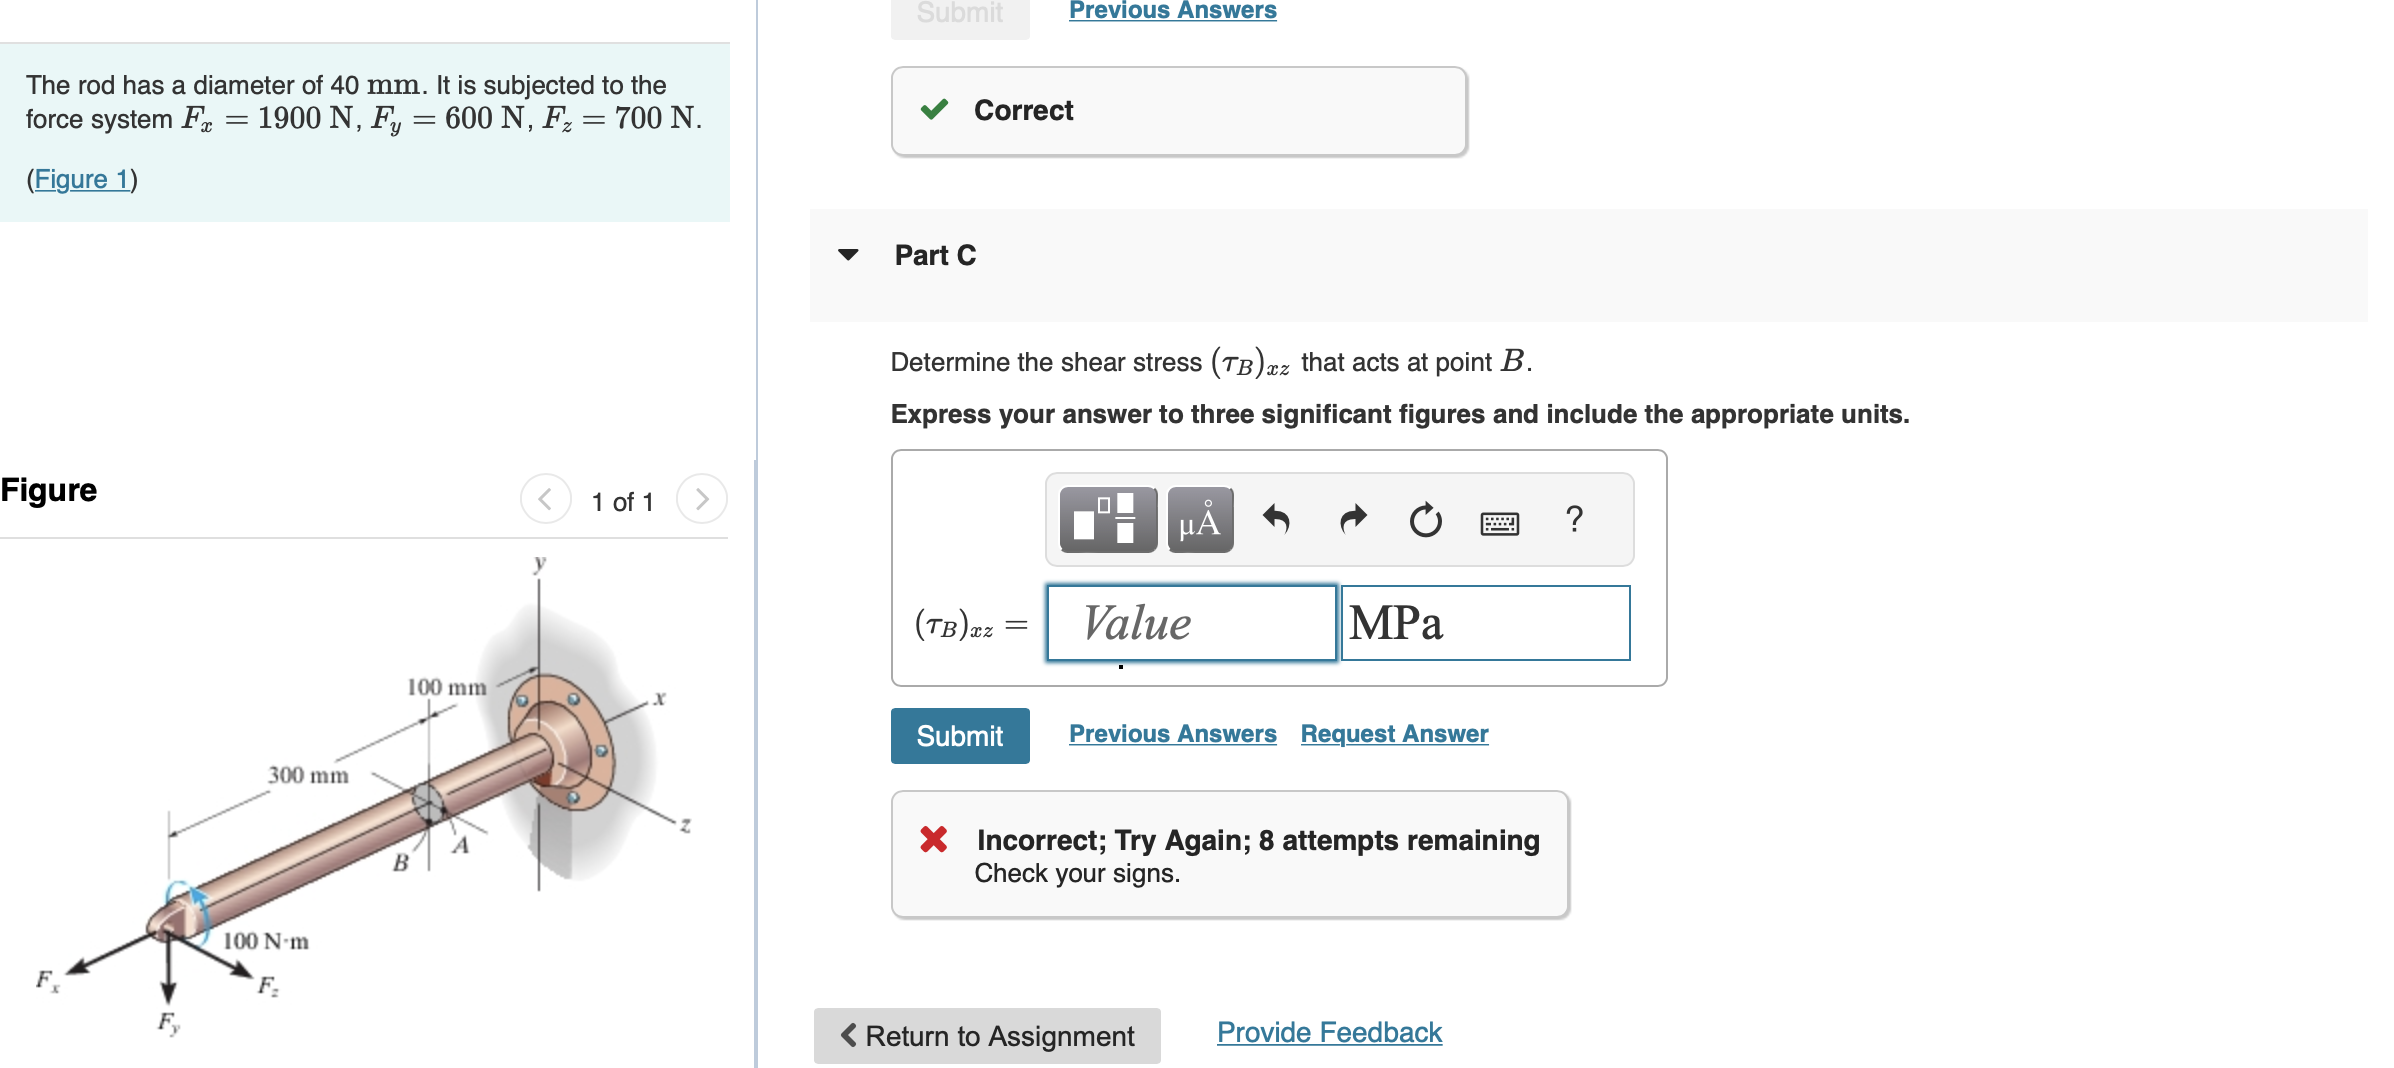Viewport: 2394px width, 1068px height.
Task: Click the question mark help icon
Action: pos(1574,519)
